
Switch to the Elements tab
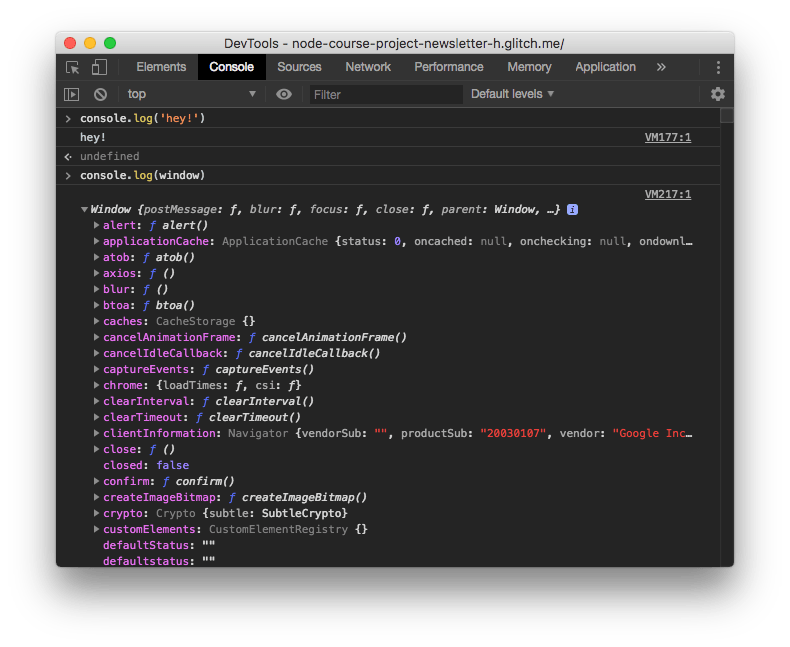point(161,67)
